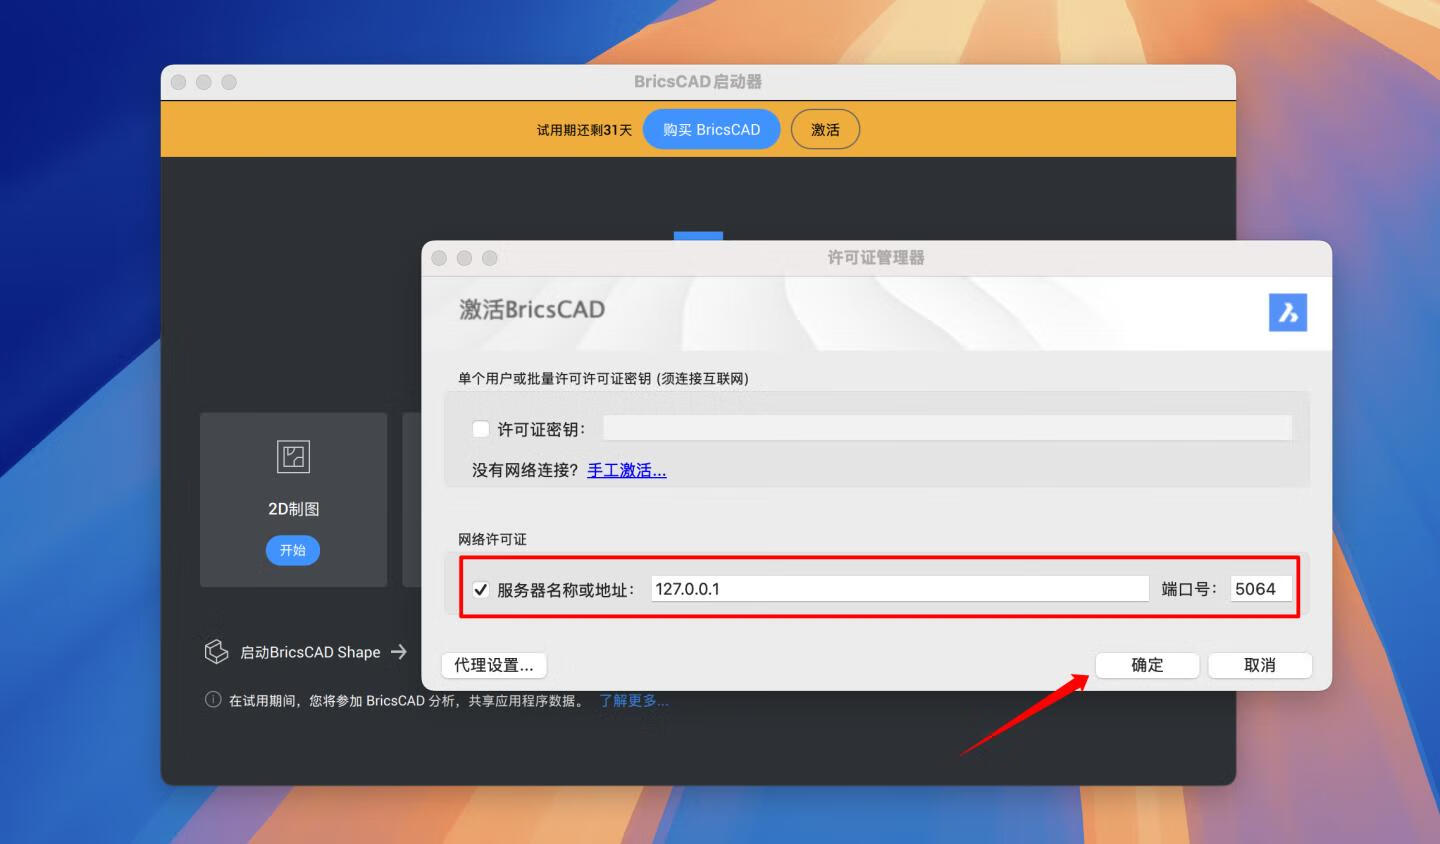Image resolution: width=1440 pixels, height=844 pixels.
Task: Select the 2D制图 tile
Action: coord(293,499)
